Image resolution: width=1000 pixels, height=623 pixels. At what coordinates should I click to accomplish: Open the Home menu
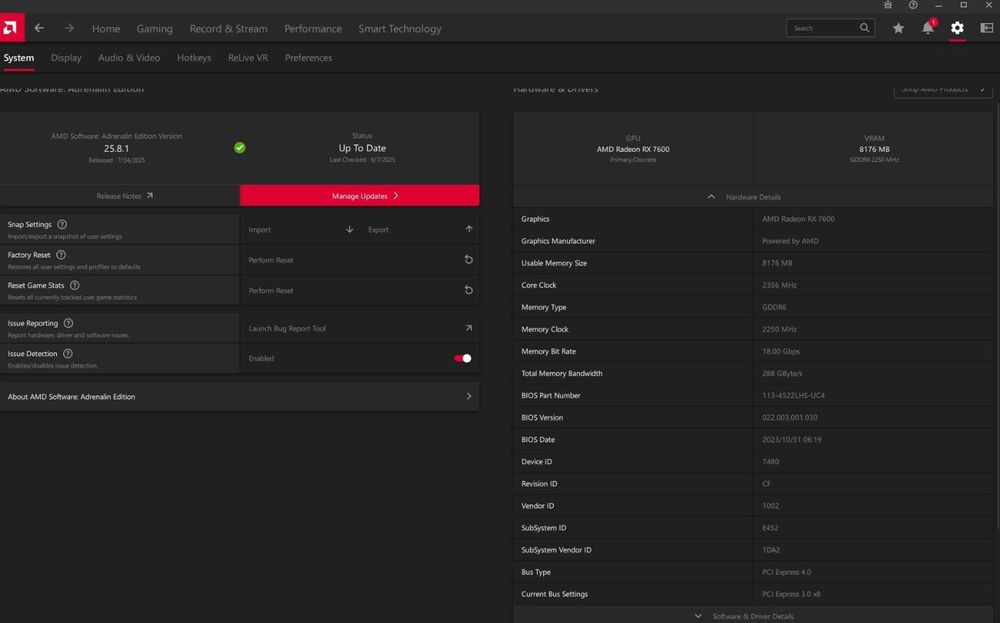[x=106, y=29]
